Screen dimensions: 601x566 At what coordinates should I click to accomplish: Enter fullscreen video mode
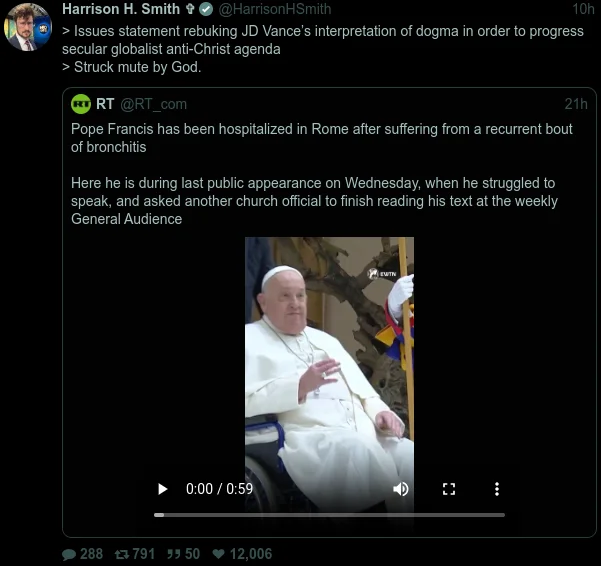pos(449,489)
